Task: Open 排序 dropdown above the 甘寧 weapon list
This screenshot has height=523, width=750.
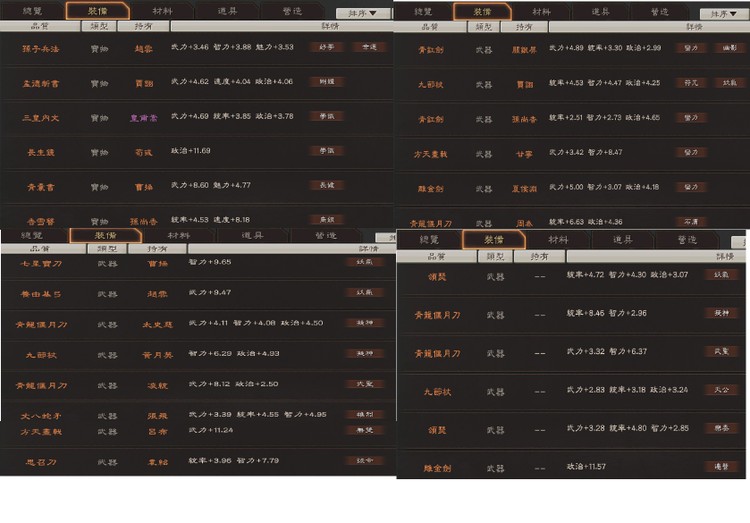Action: pos(724,14)
